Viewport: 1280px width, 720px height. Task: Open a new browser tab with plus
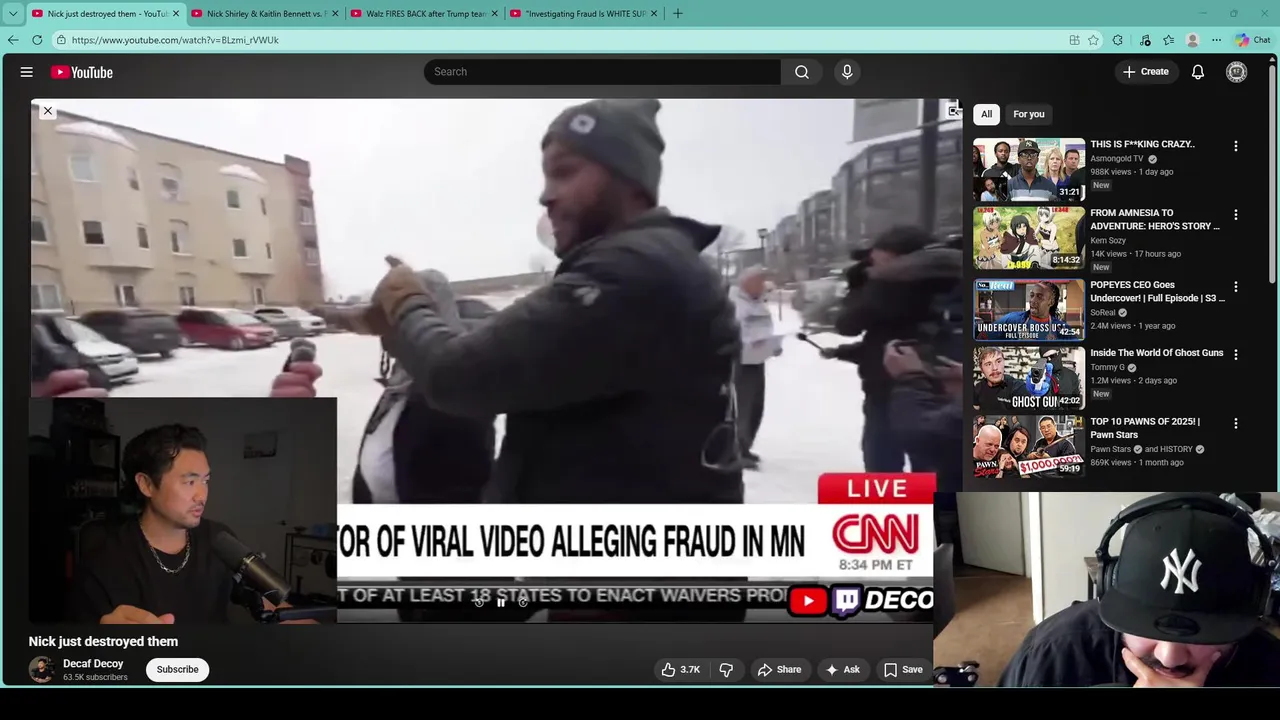pos(678,13)
